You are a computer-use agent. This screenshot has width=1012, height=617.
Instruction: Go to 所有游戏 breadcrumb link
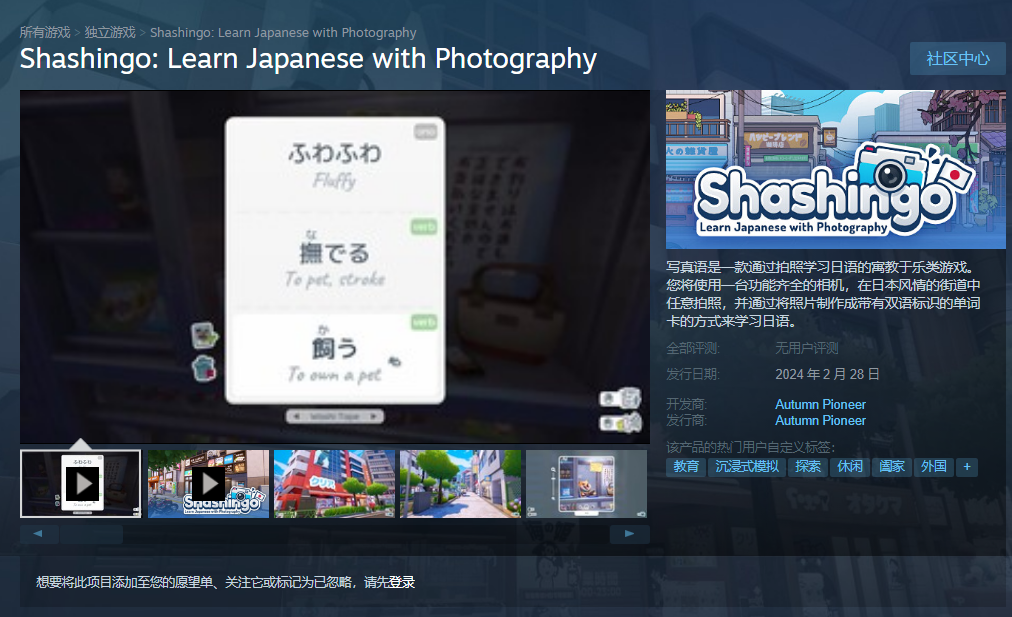click(x=45, y=32)
